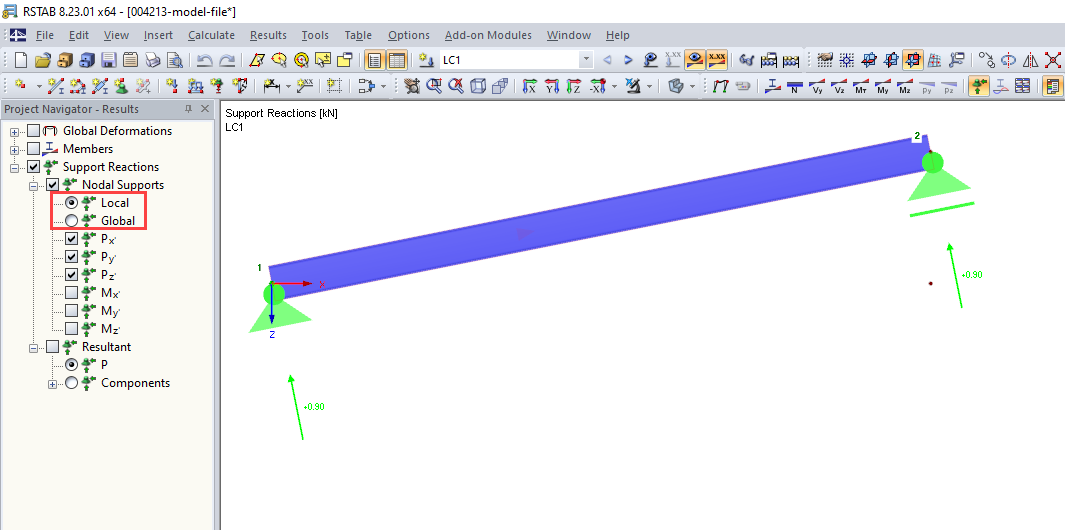Toggle the Resultant checkbox
Viewport: 1065px width, 530px height.
pos(52,347)
